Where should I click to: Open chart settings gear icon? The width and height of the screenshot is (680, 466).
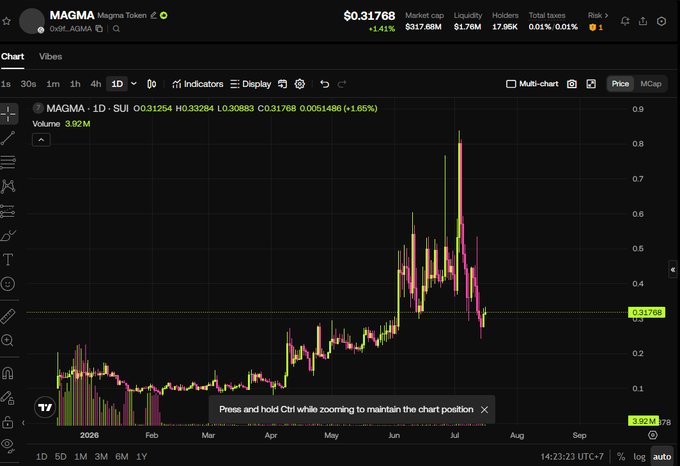click(300, 84)
